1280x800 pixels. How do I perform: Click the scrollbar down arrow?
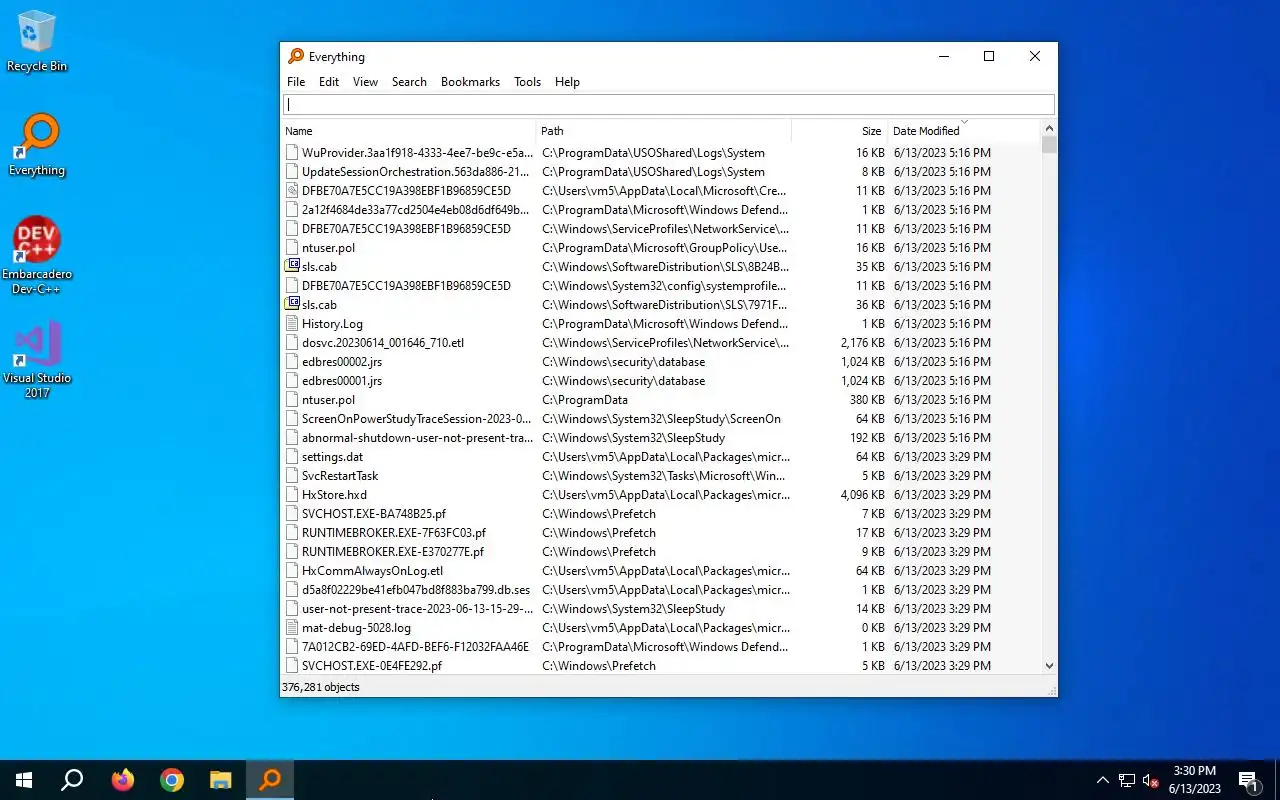point(1049,666)
